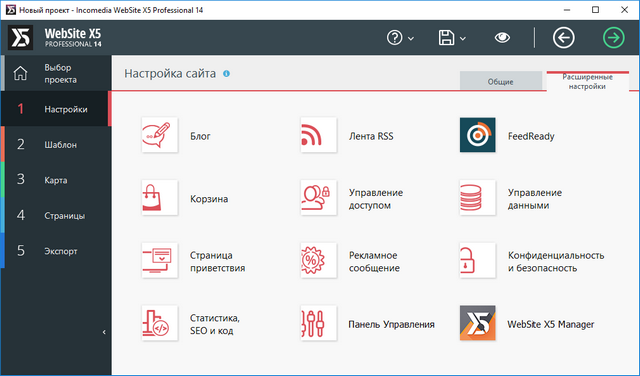Image resolution: width=640 pixels, height=376 pixels.
Task: Go forward with the green arrow button
Action: (x=613, y=38)
